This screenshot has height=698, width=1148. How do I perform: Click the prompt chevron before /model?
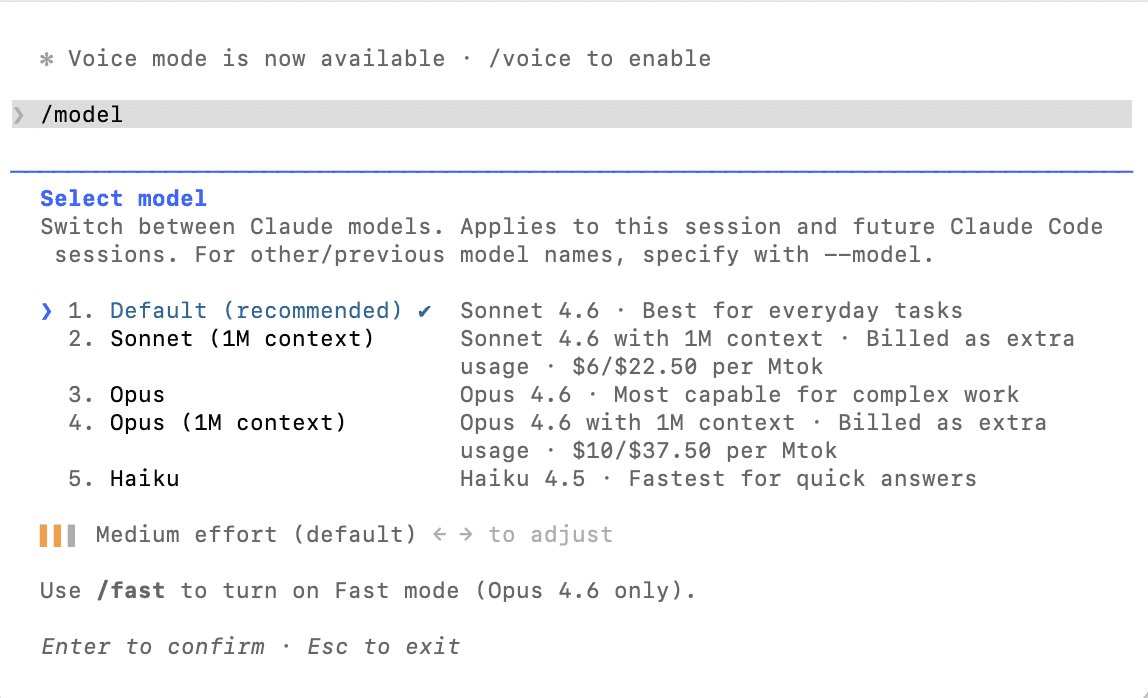[19, 115]
